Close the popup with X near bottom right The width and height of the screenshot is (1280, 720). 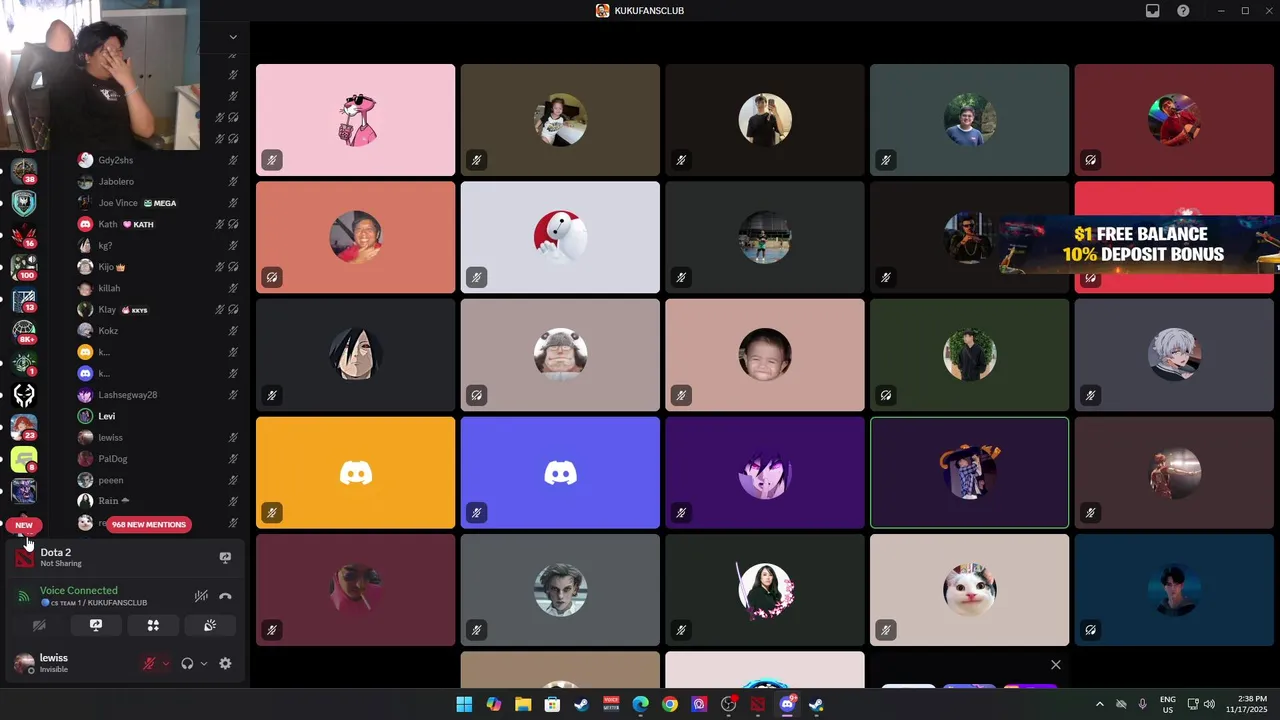[x=1055, y=665]
